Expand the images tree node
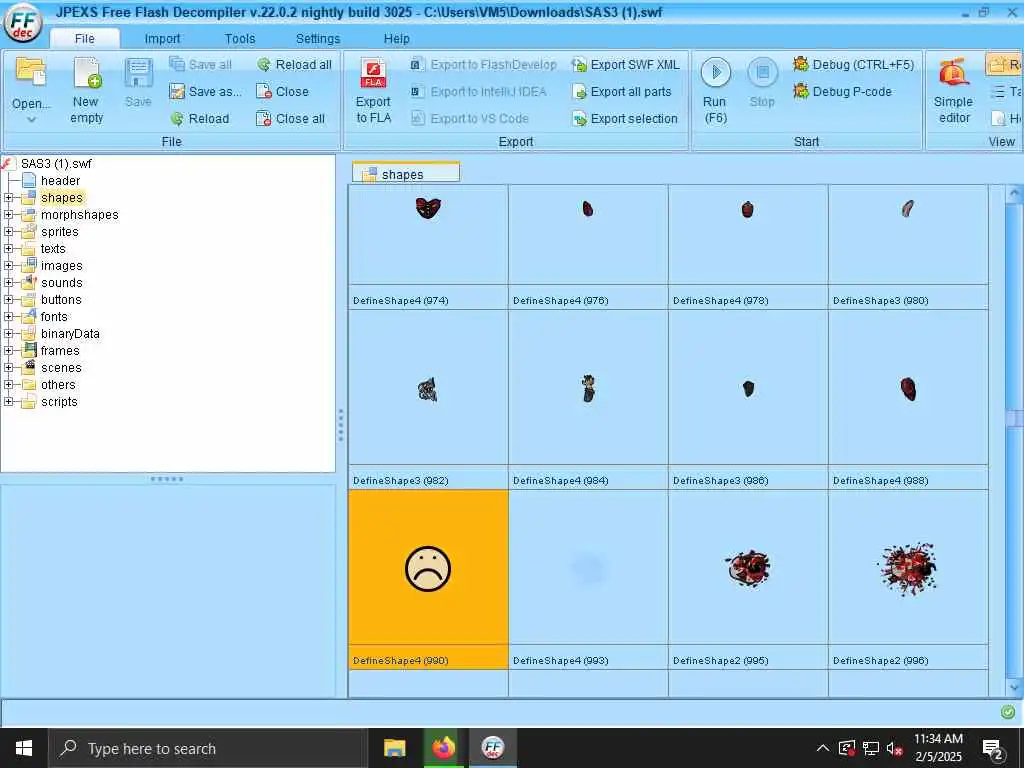The width and height of the screenshot is (1024, 768). 8,265
